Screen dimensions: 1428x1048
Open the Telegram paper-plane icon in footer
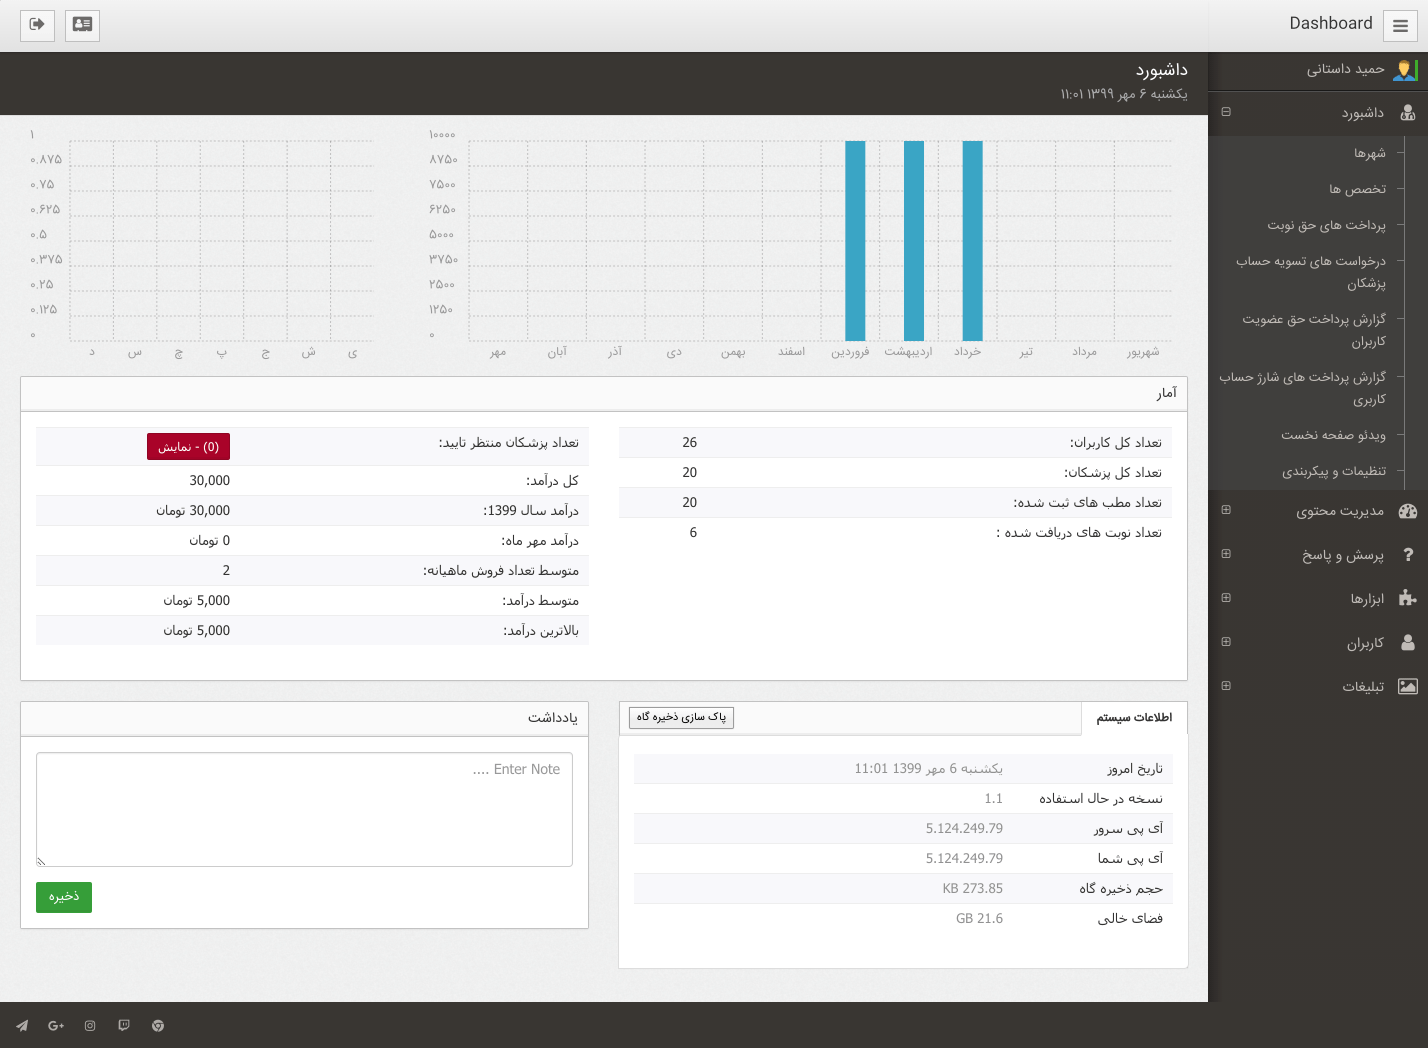[22, 1026]
